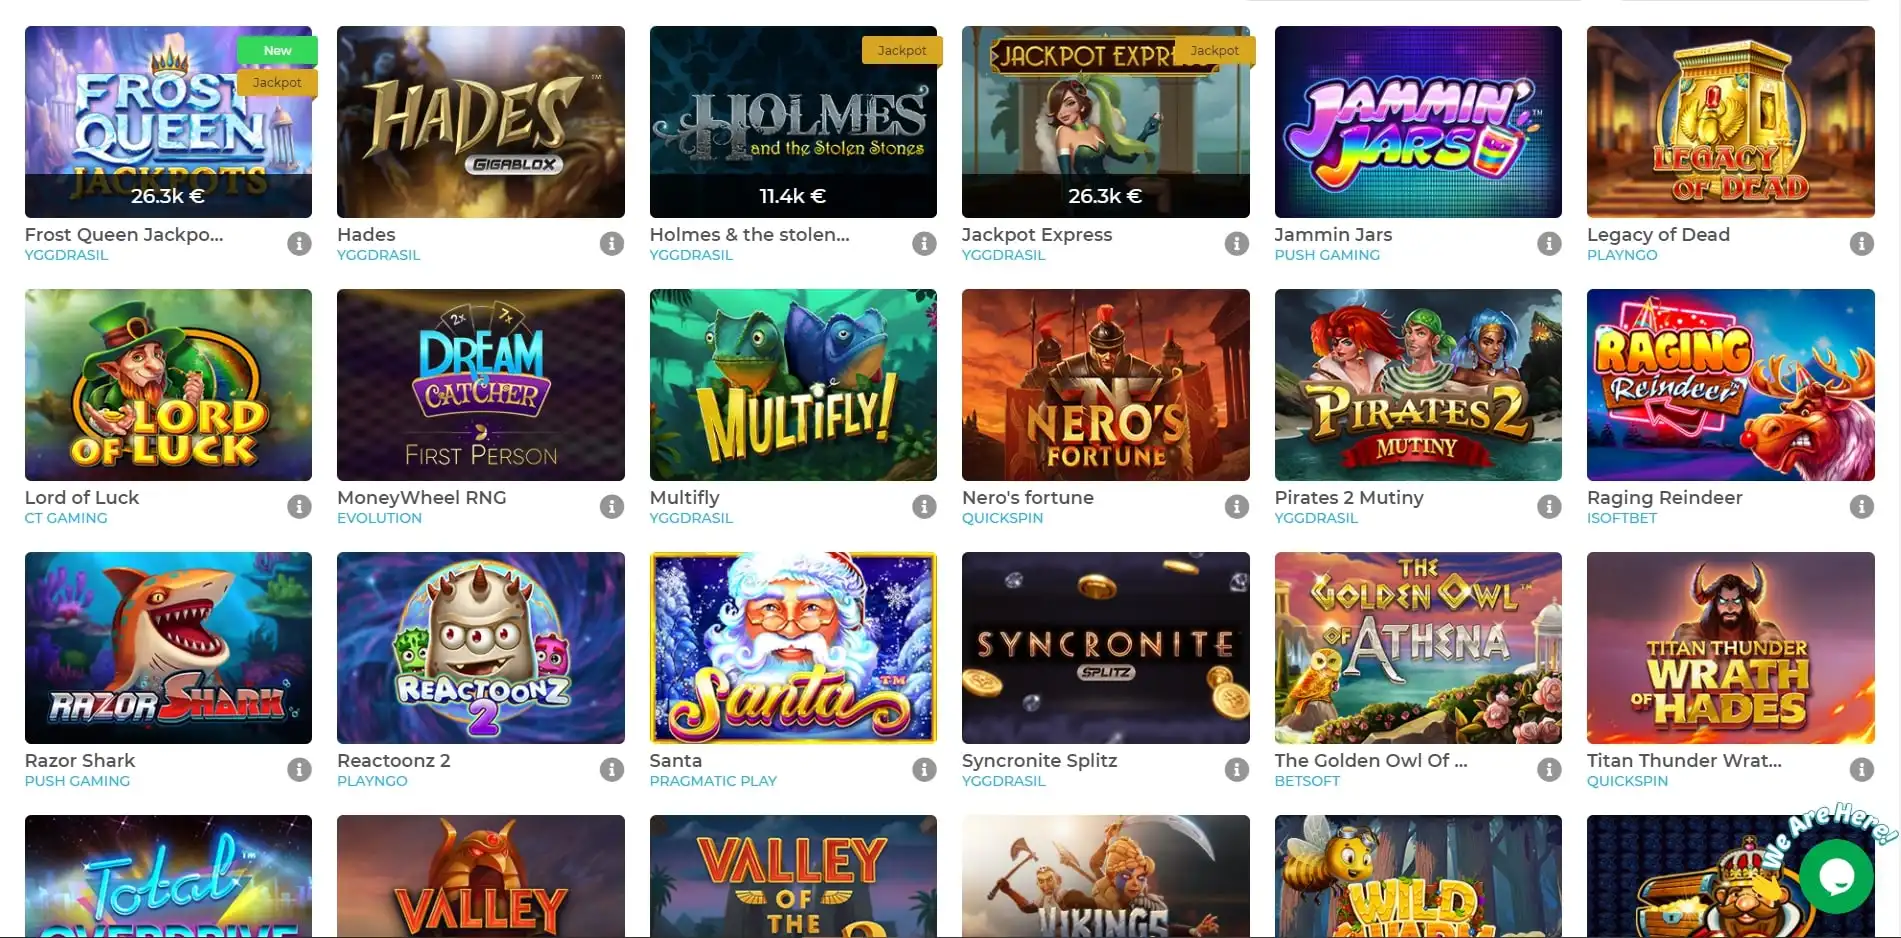
Task: Open info icon for Titan Thunder Wrath
Action: (1861, 769)
